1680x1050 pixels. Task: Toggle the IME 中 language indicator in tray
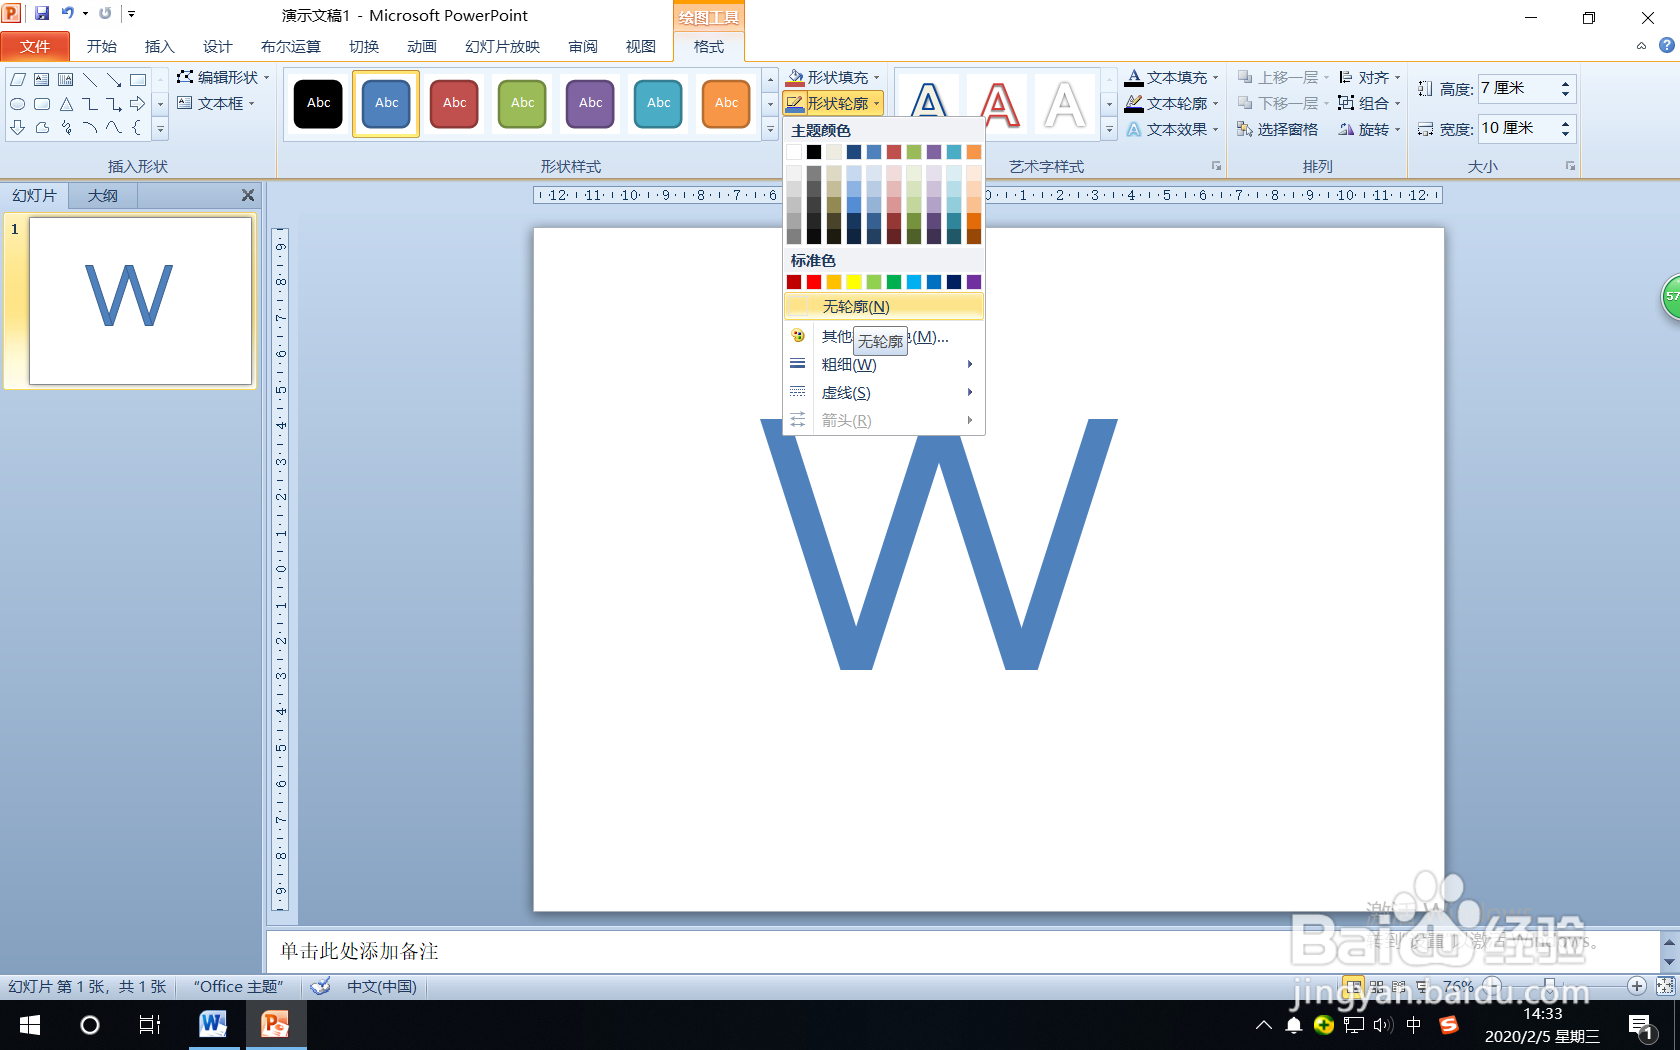tap(1413, 1025)
